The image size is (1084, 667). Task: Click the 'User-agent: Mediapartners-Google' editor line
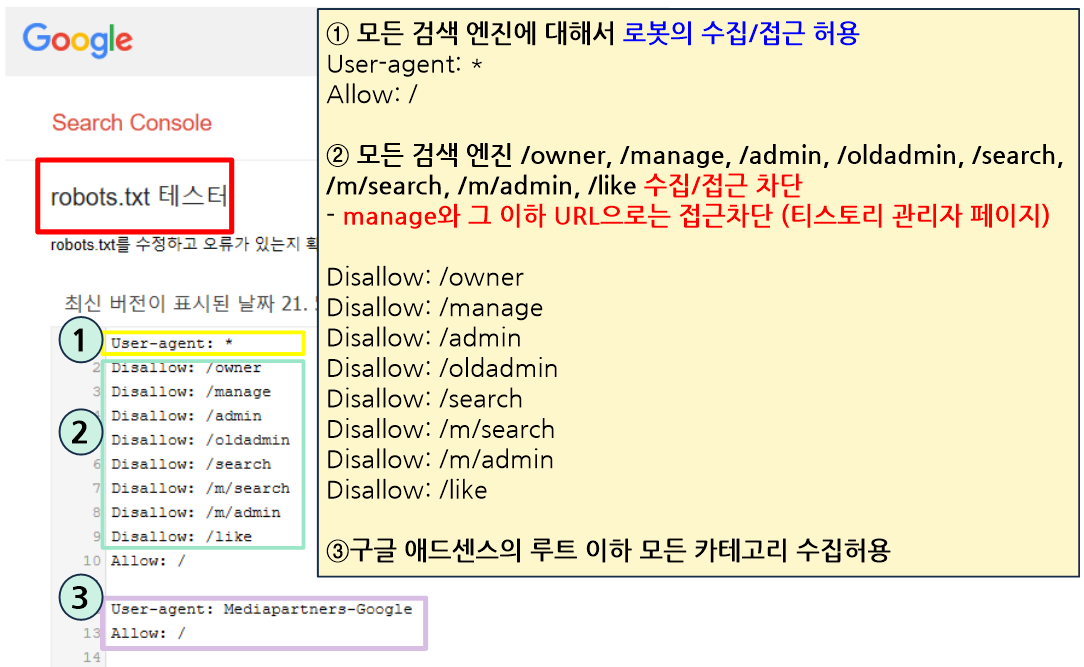[x=261, y=609]
